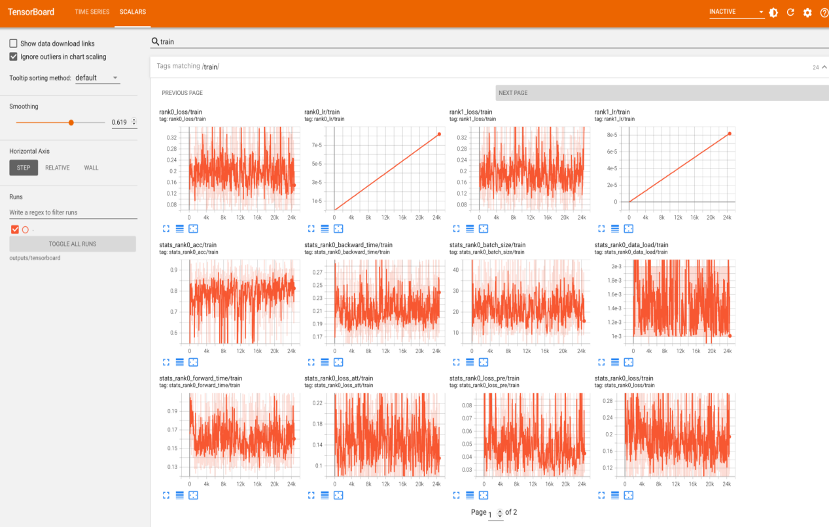Switch to SCALARS tab

pyautogui.click(x=133, y=12)
